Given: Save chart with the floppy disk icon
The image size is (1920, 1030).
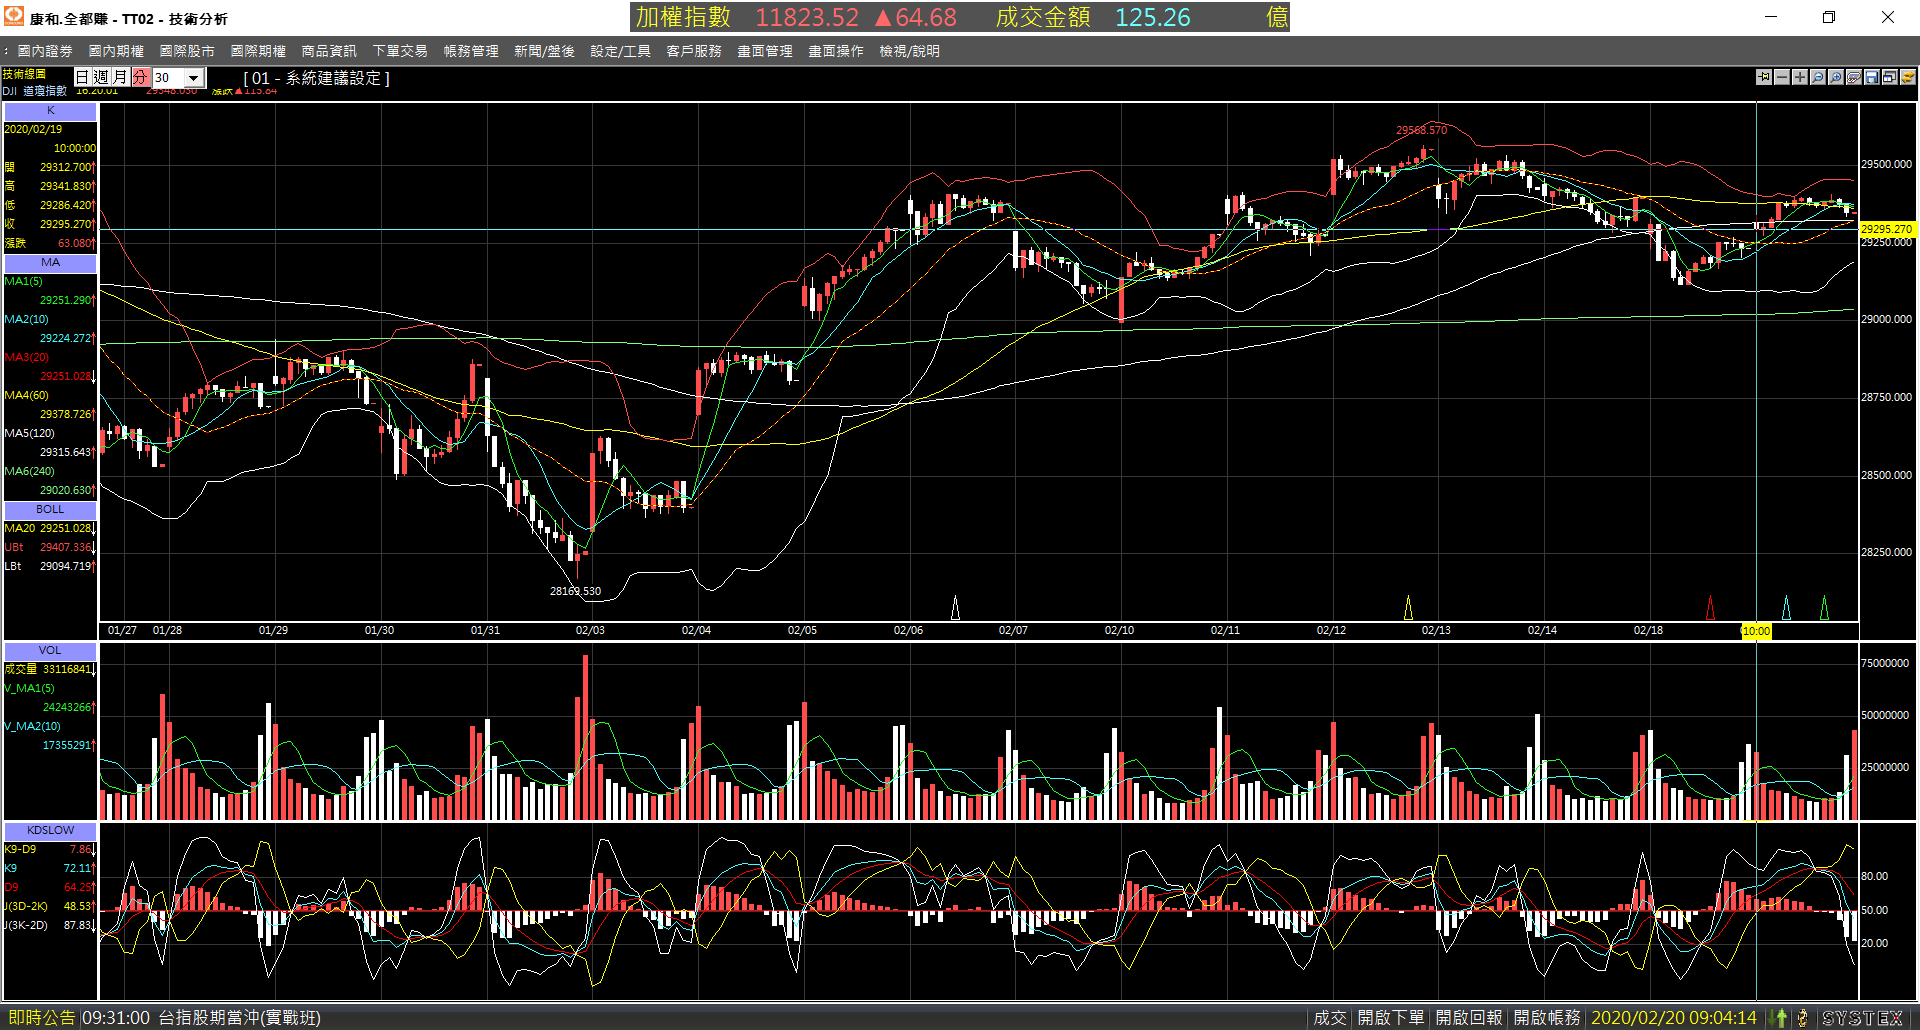Looking at the screenshot, I should point(1872,77).
